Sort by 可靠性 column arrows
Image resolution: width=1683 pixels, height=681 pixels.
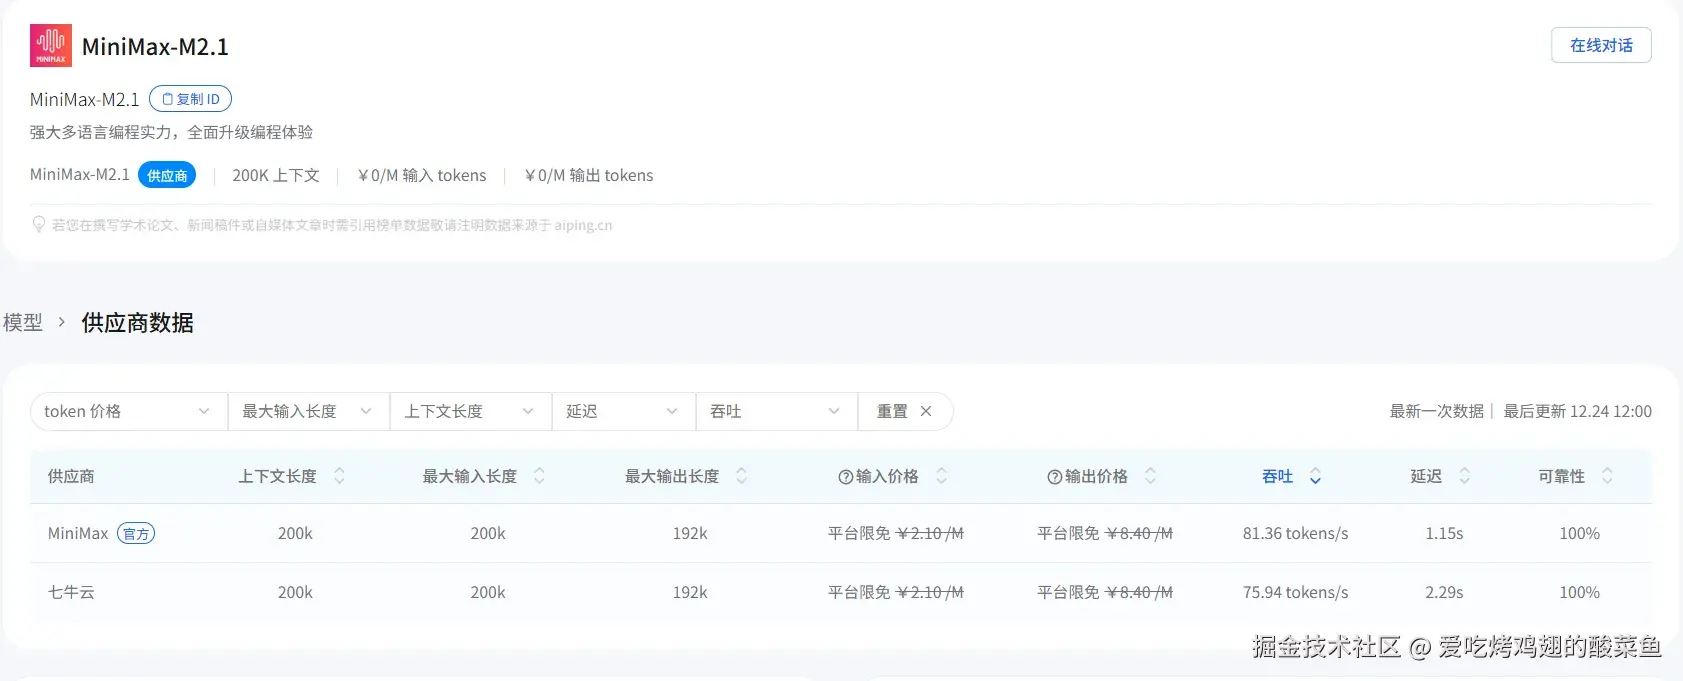tap(1607, 476)
